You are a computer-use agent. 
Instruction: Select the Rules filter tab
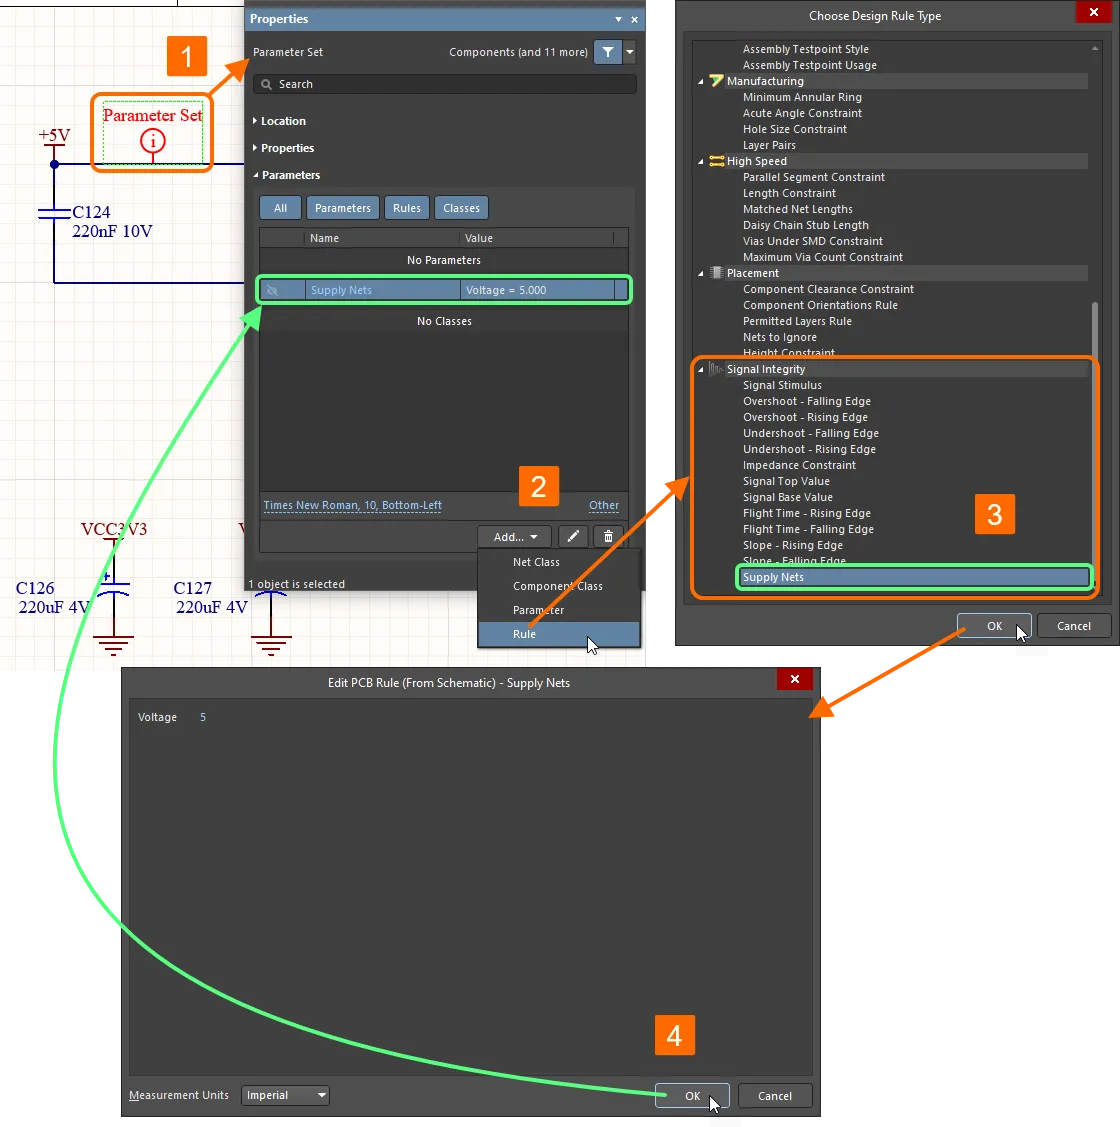click(x=407, y=208)
